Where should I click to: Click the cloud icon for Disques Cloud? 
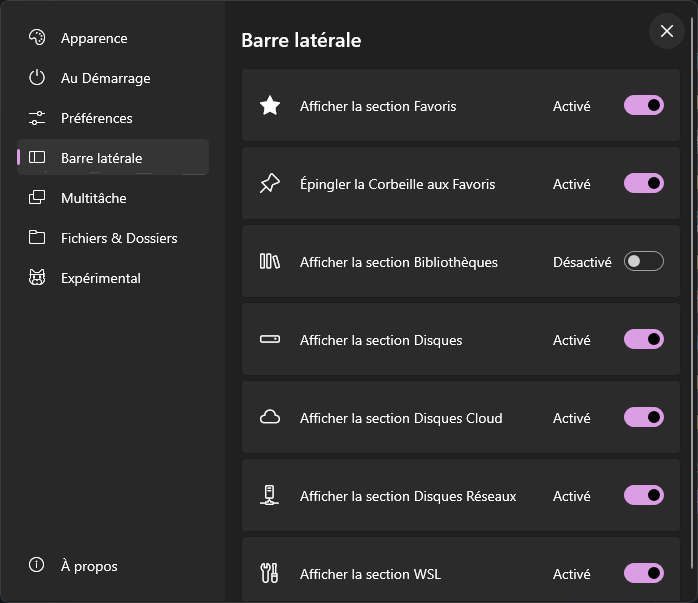point(270,417)
